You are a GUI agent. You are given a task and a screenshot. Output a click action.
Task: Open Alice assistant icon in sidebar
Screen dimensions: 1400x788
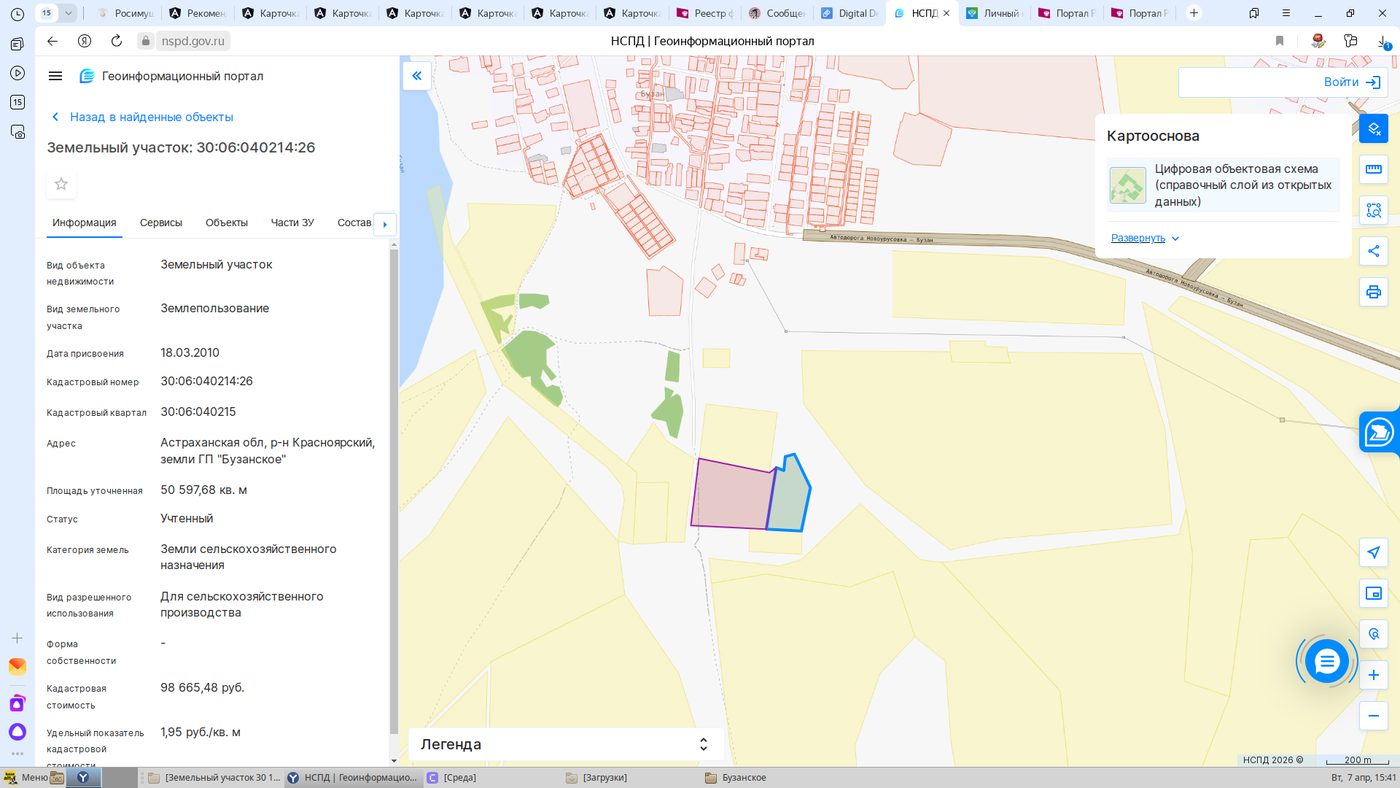(17, 732)
